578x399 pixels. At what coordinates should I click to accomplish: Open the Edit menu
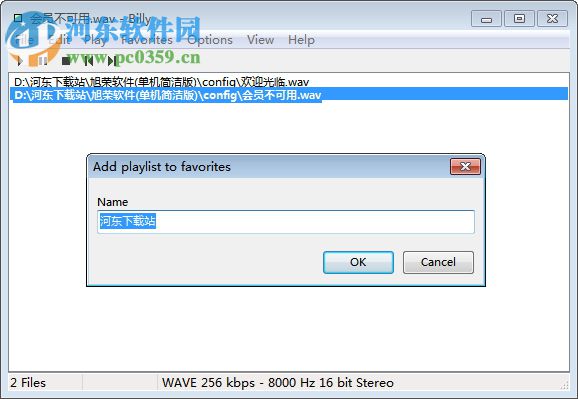(59, 40)
